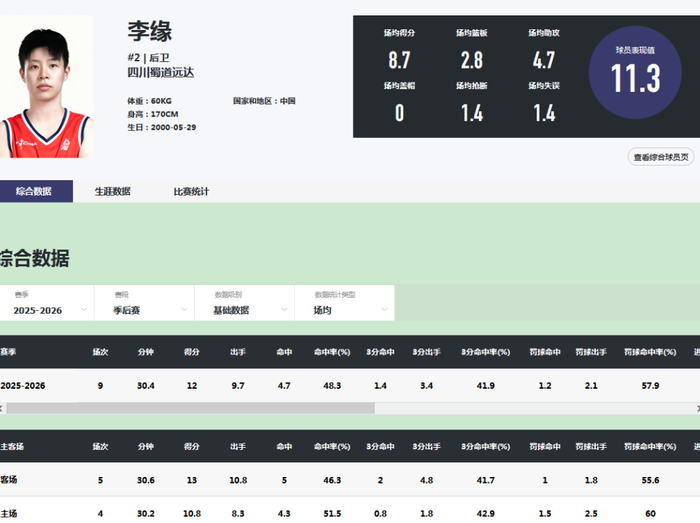This screenshot has height=523, width=700.
Task: Expand the 赛段 季后赛 dropdown
Action: [144, 304]
